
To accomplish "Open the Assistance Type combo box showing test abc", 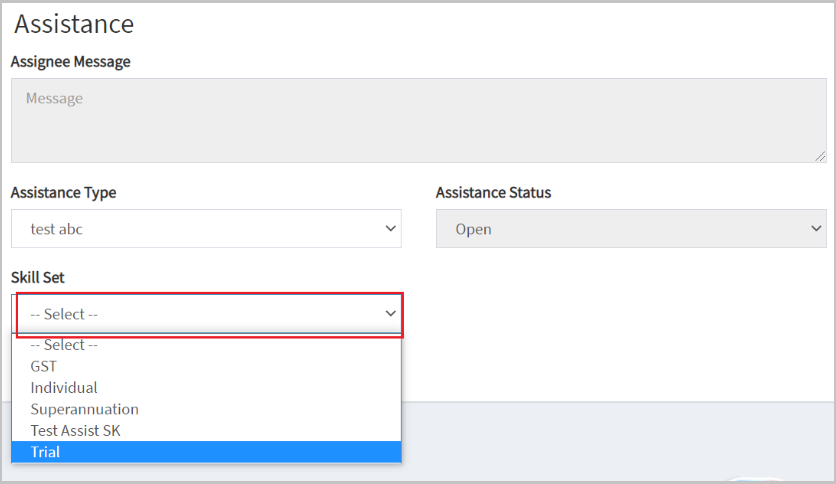I will point(206,229).
